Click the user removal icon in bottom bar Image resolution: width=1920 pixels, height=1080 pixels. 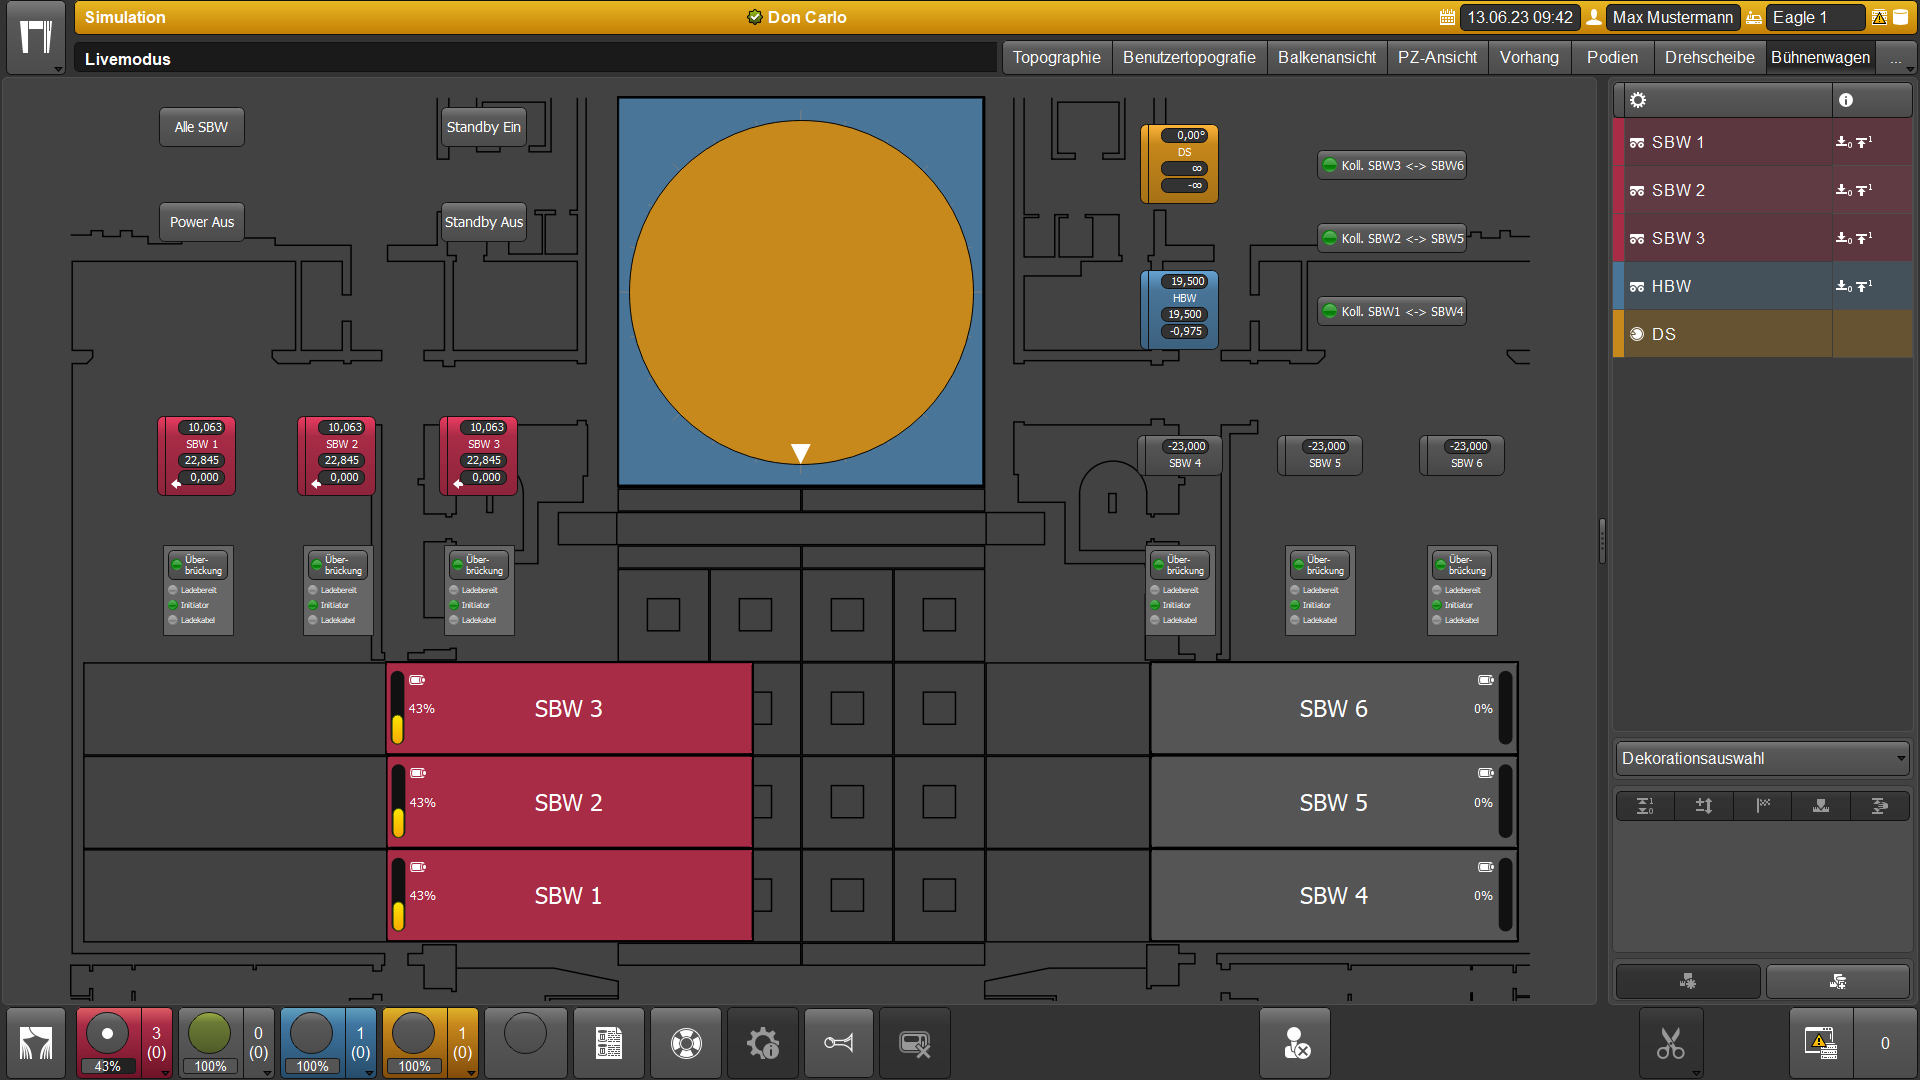pos(1296,1043)
